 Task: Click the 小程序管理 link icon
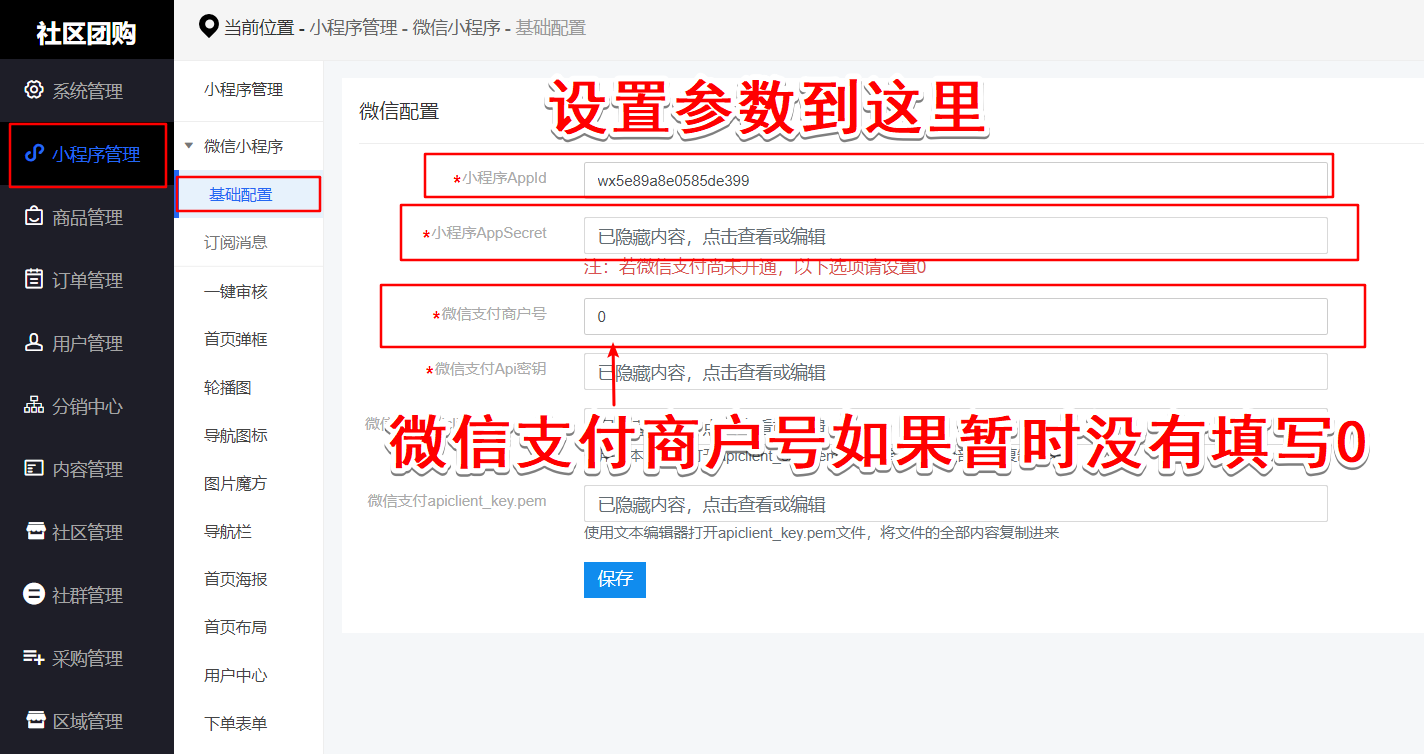point(34,154)
